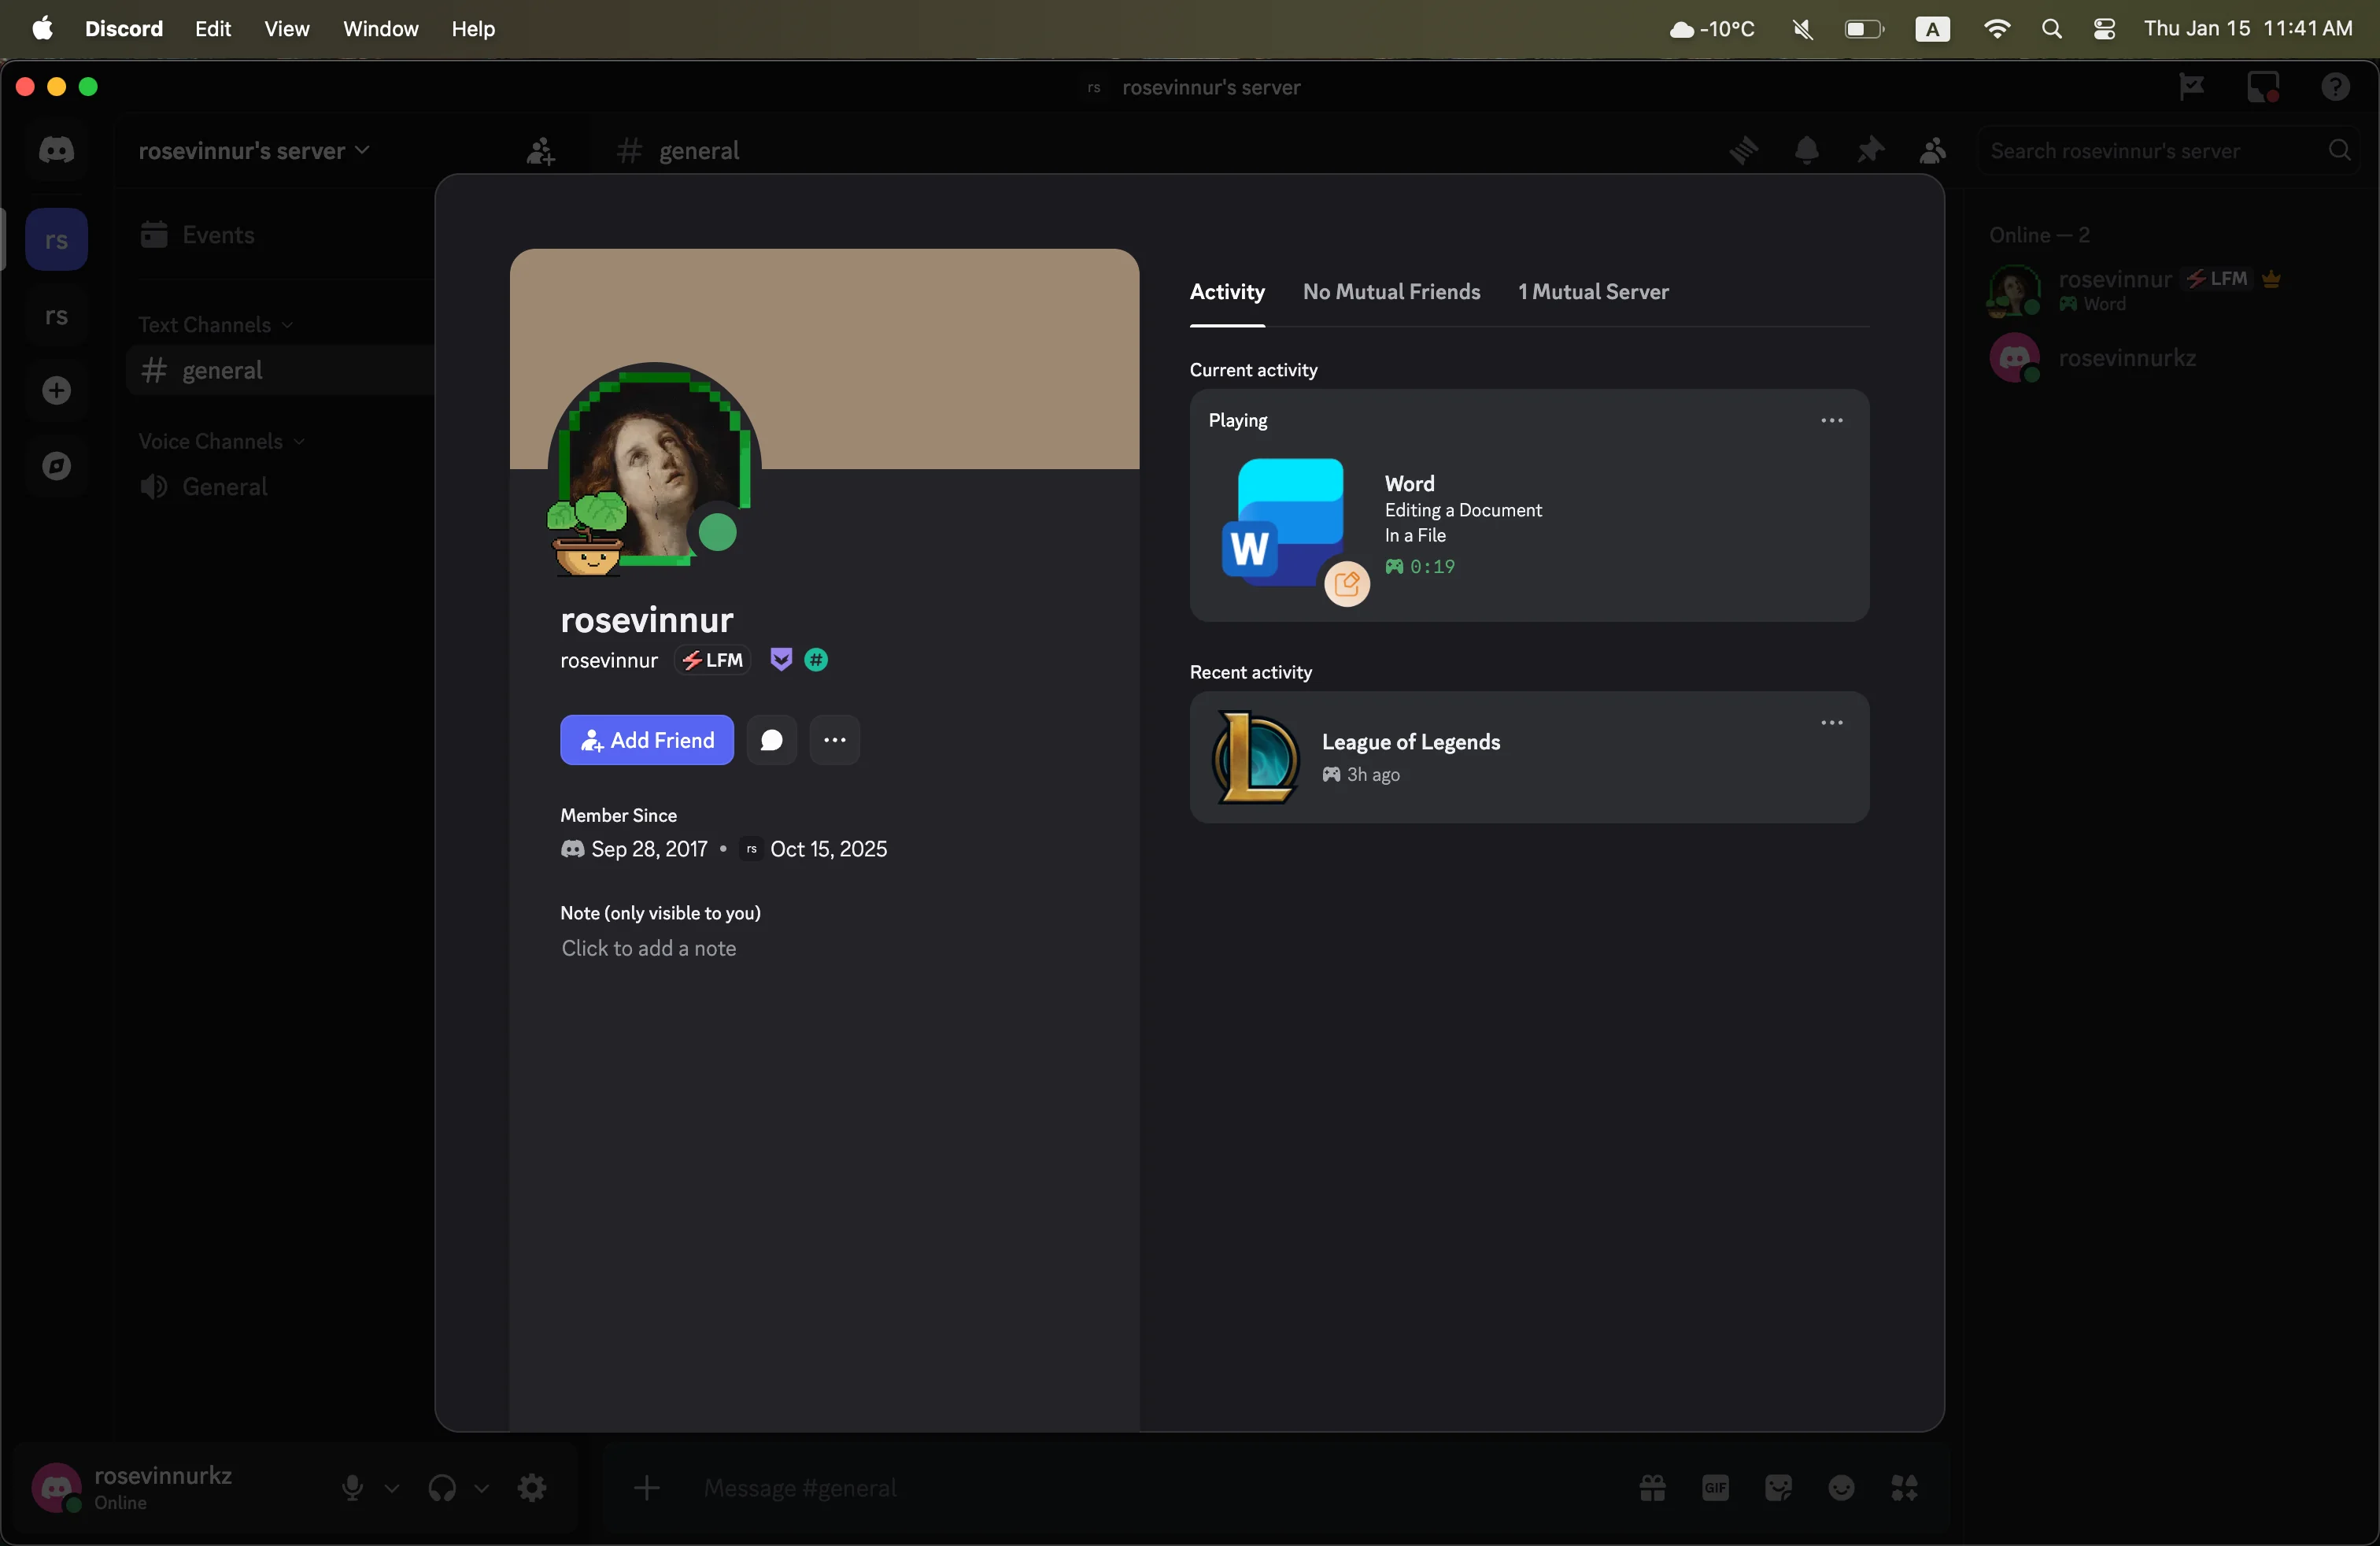2380x1546 pixels.
Task: Open the gift icon in message bar
Action: (1653, 1488)
